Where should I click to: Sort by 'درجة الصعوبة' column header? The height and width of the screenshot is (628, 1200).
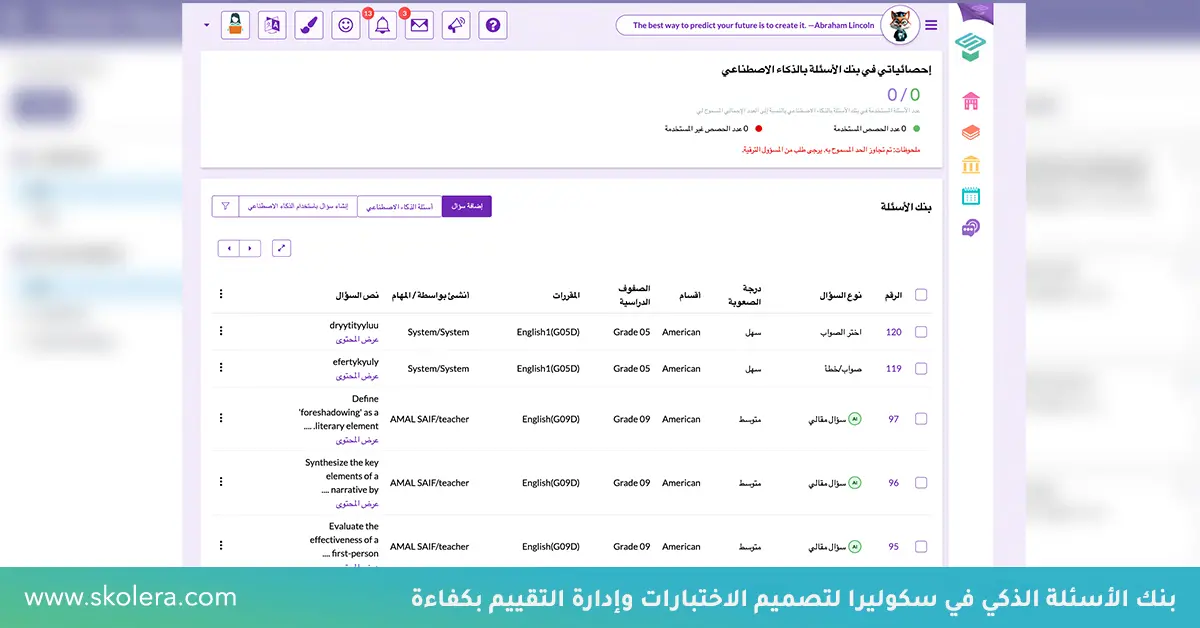click(744, 295)
